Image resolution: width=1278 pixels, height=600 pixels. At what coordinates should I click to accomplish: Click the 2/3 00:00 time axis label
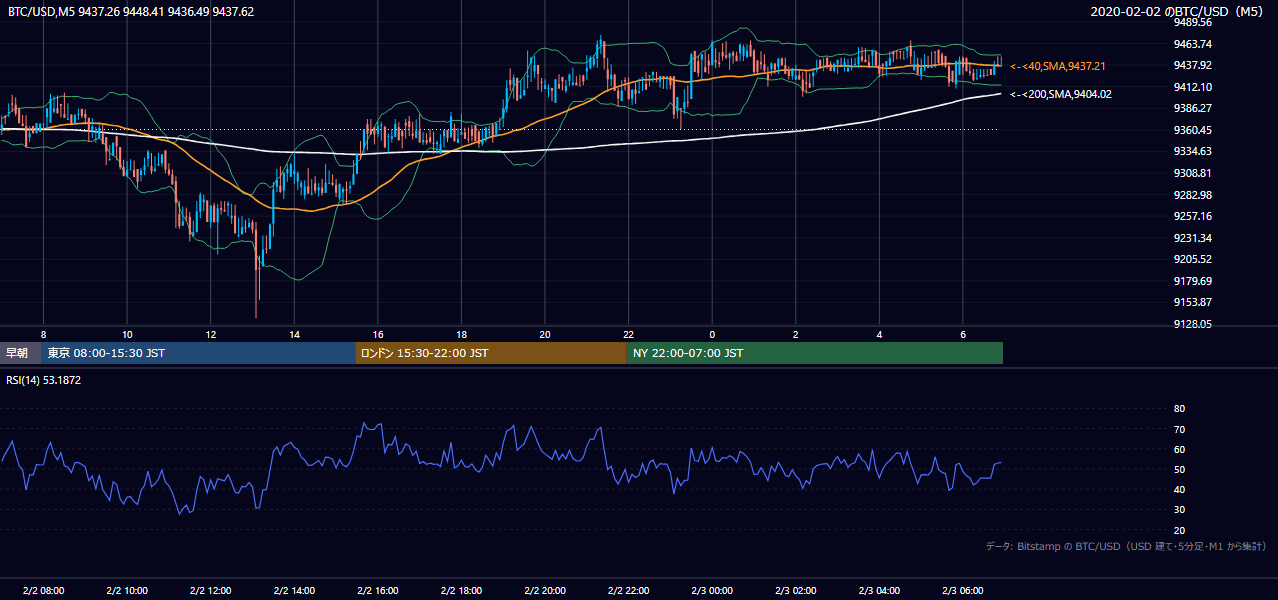tap(712, 591)
